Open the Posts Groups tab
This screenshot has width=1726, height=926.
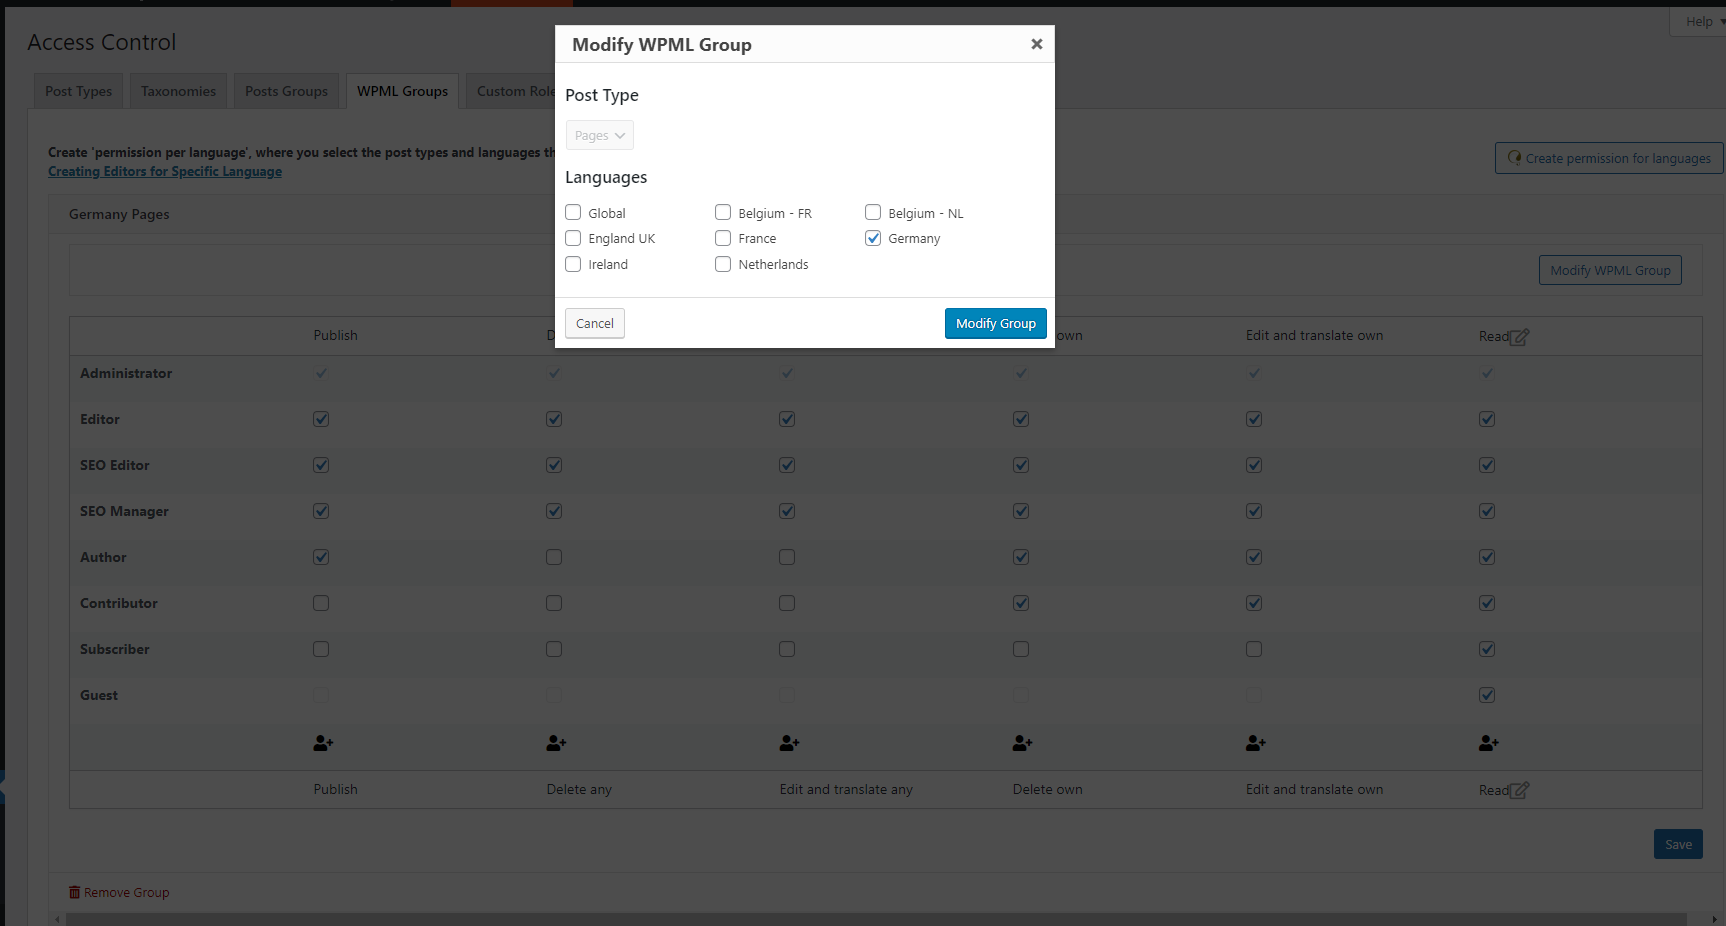pyautogui.click(x=286, y=91)
